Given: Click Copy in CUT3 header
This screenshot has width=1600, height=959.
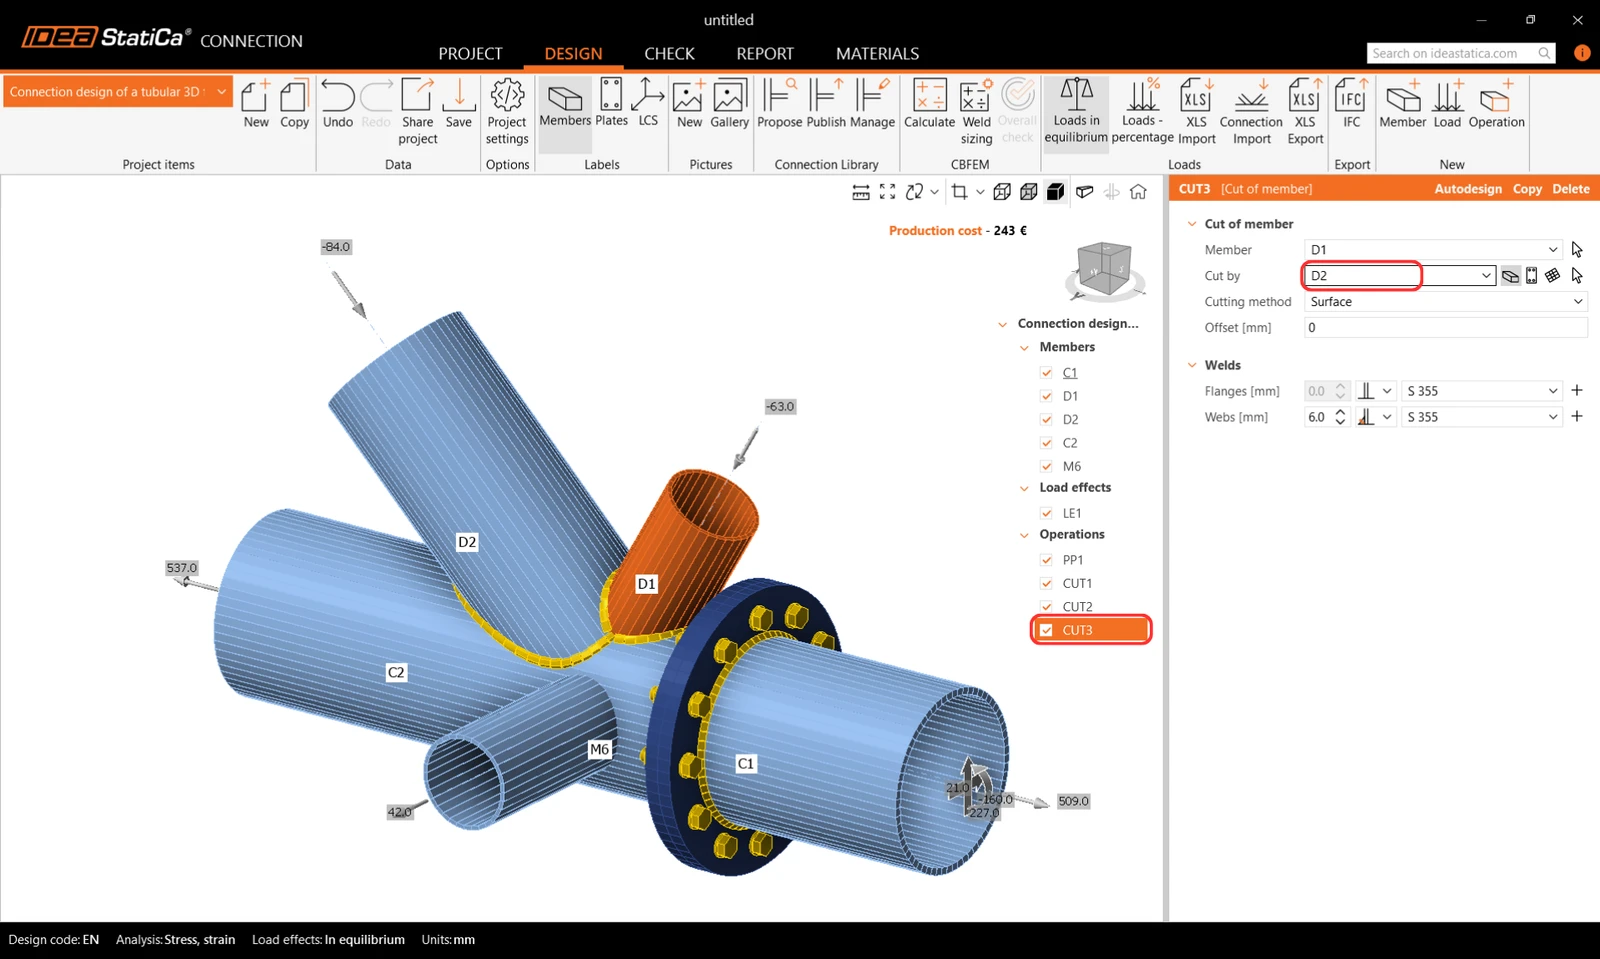Looking at the screenshot, I should pyautogui.click(x=1527, y=189).
